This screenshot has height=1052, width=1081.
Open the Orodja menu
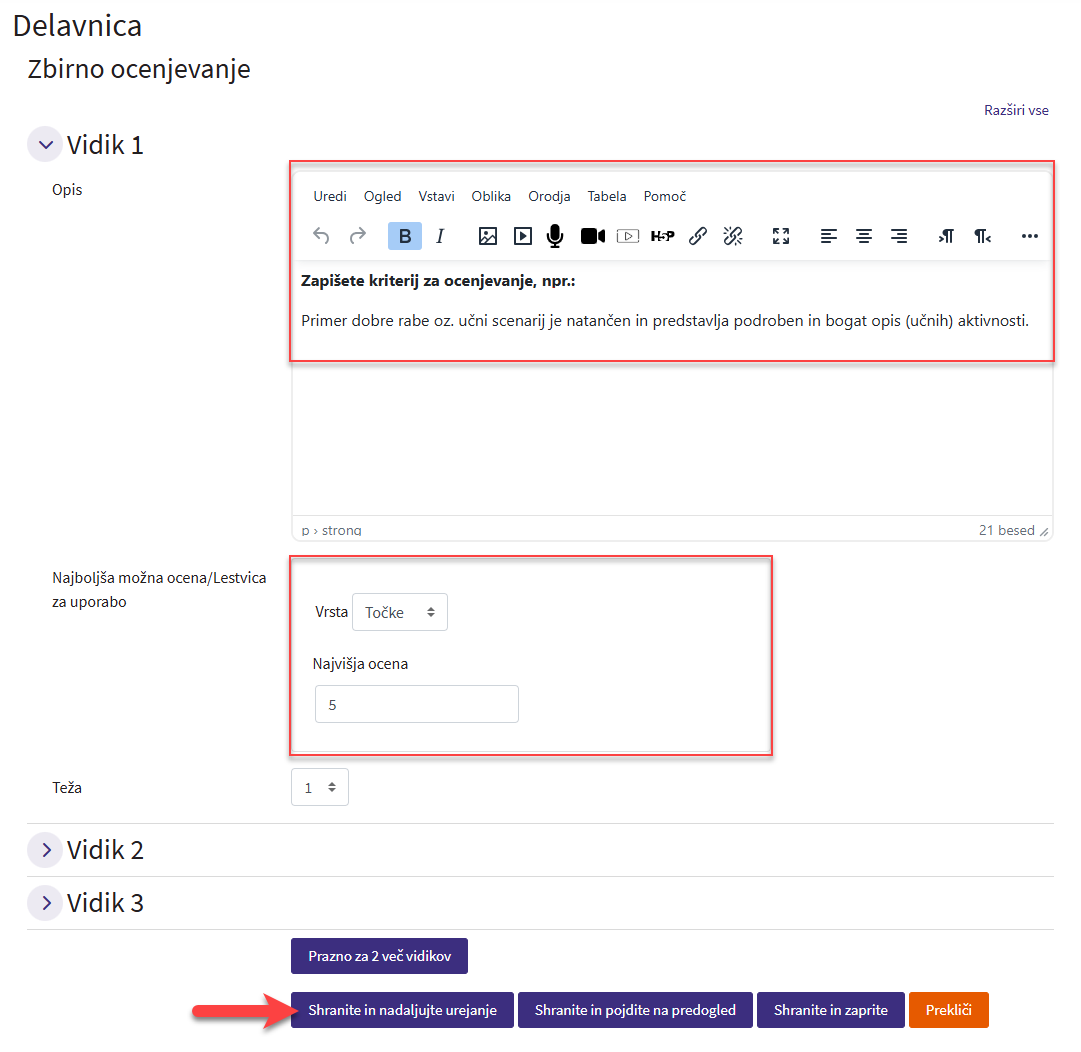click(549, 196)
